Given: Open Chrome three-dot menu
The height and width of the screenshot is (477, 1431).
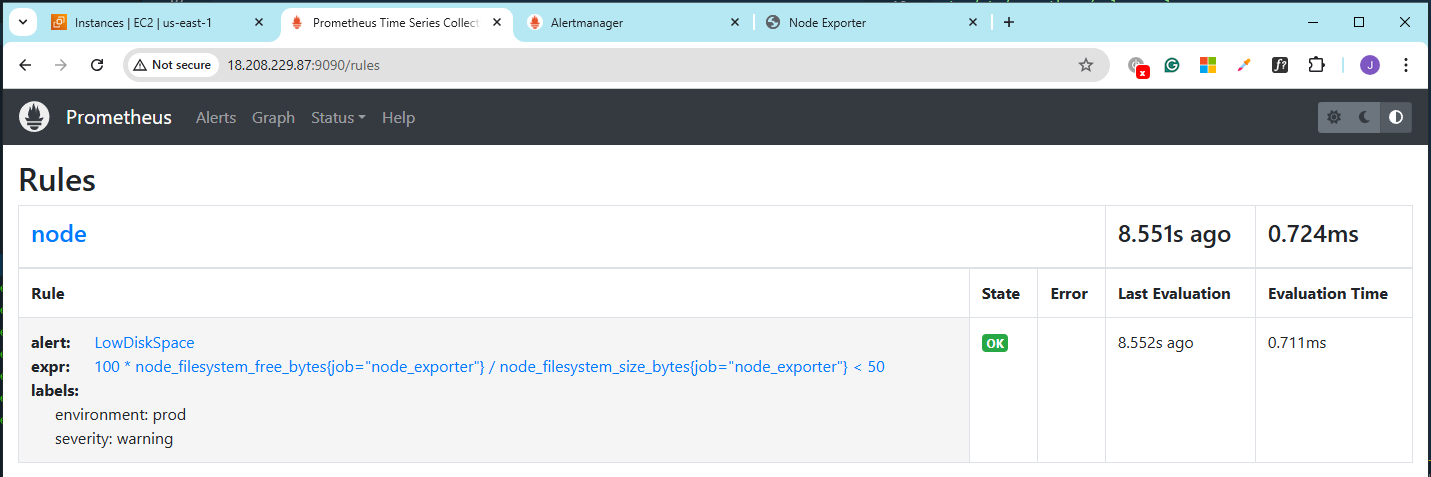Looking at the screenshot, I should point(1406,65).
